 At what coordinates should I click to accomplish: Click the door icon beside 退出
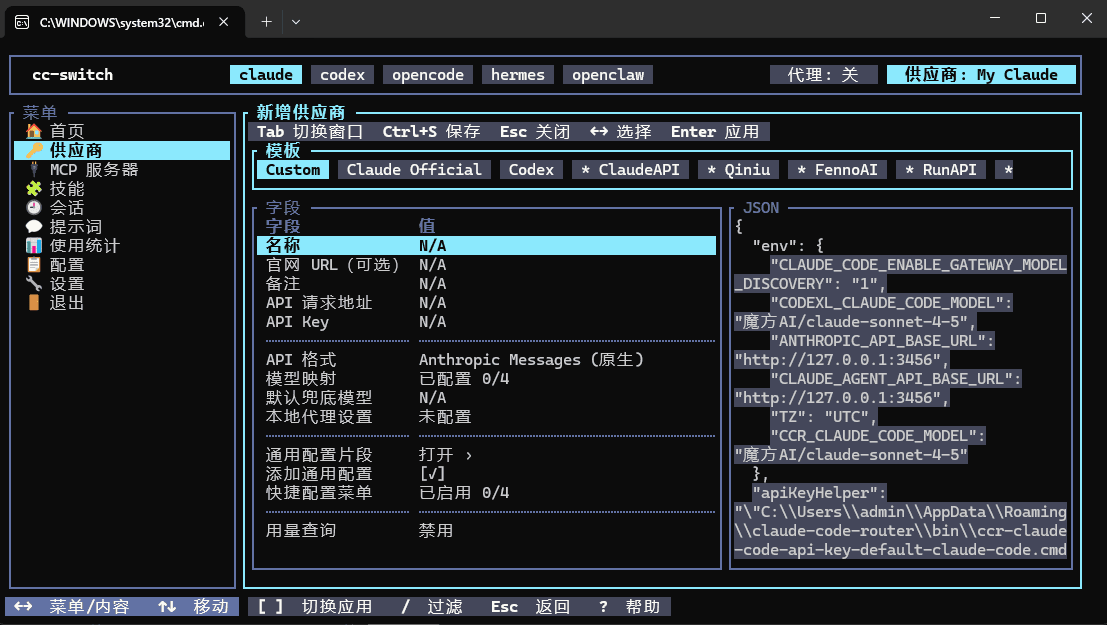click(34, 303)
